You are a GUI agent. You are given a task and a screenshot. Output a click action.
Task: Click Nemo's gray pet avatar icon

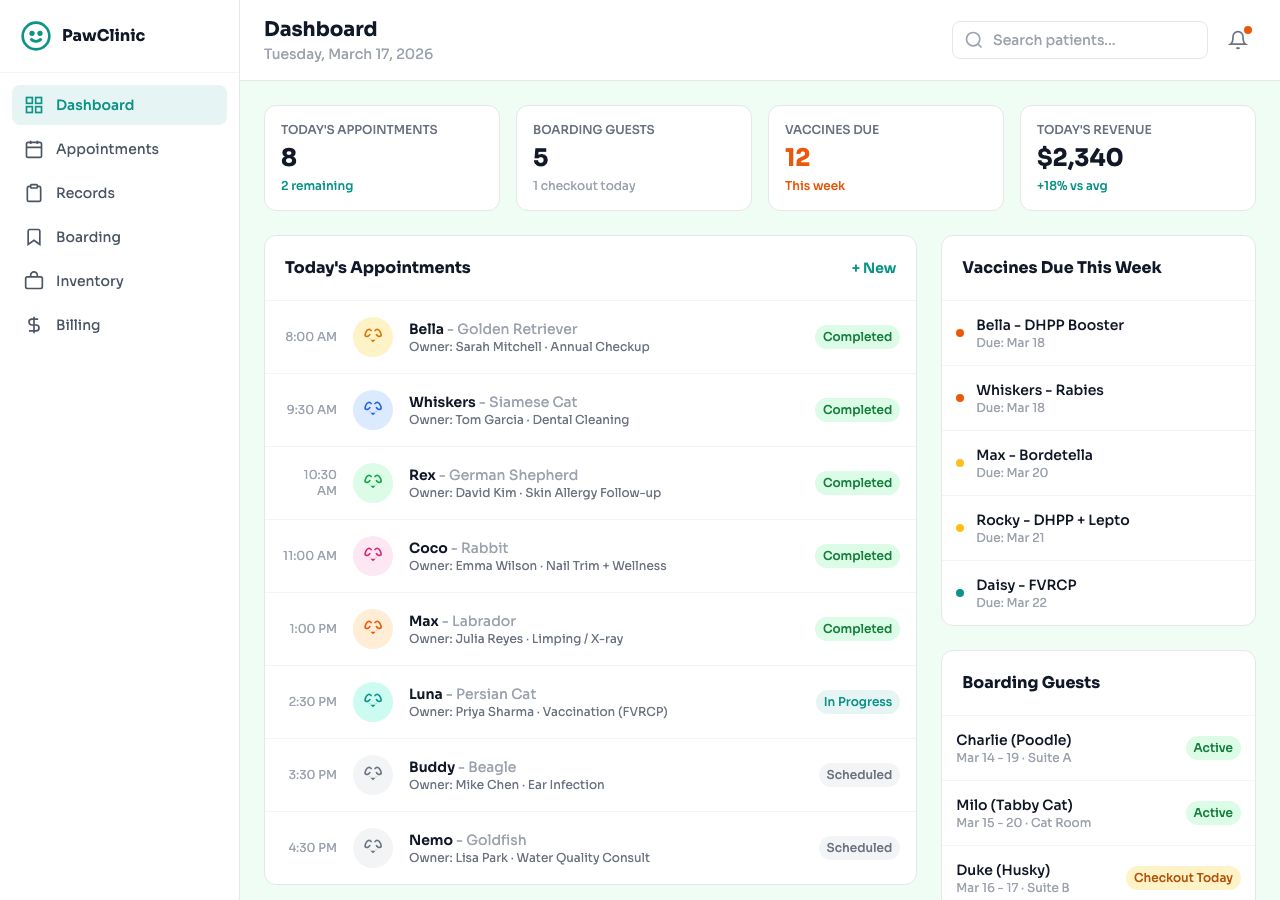click(x=373, y=848)
